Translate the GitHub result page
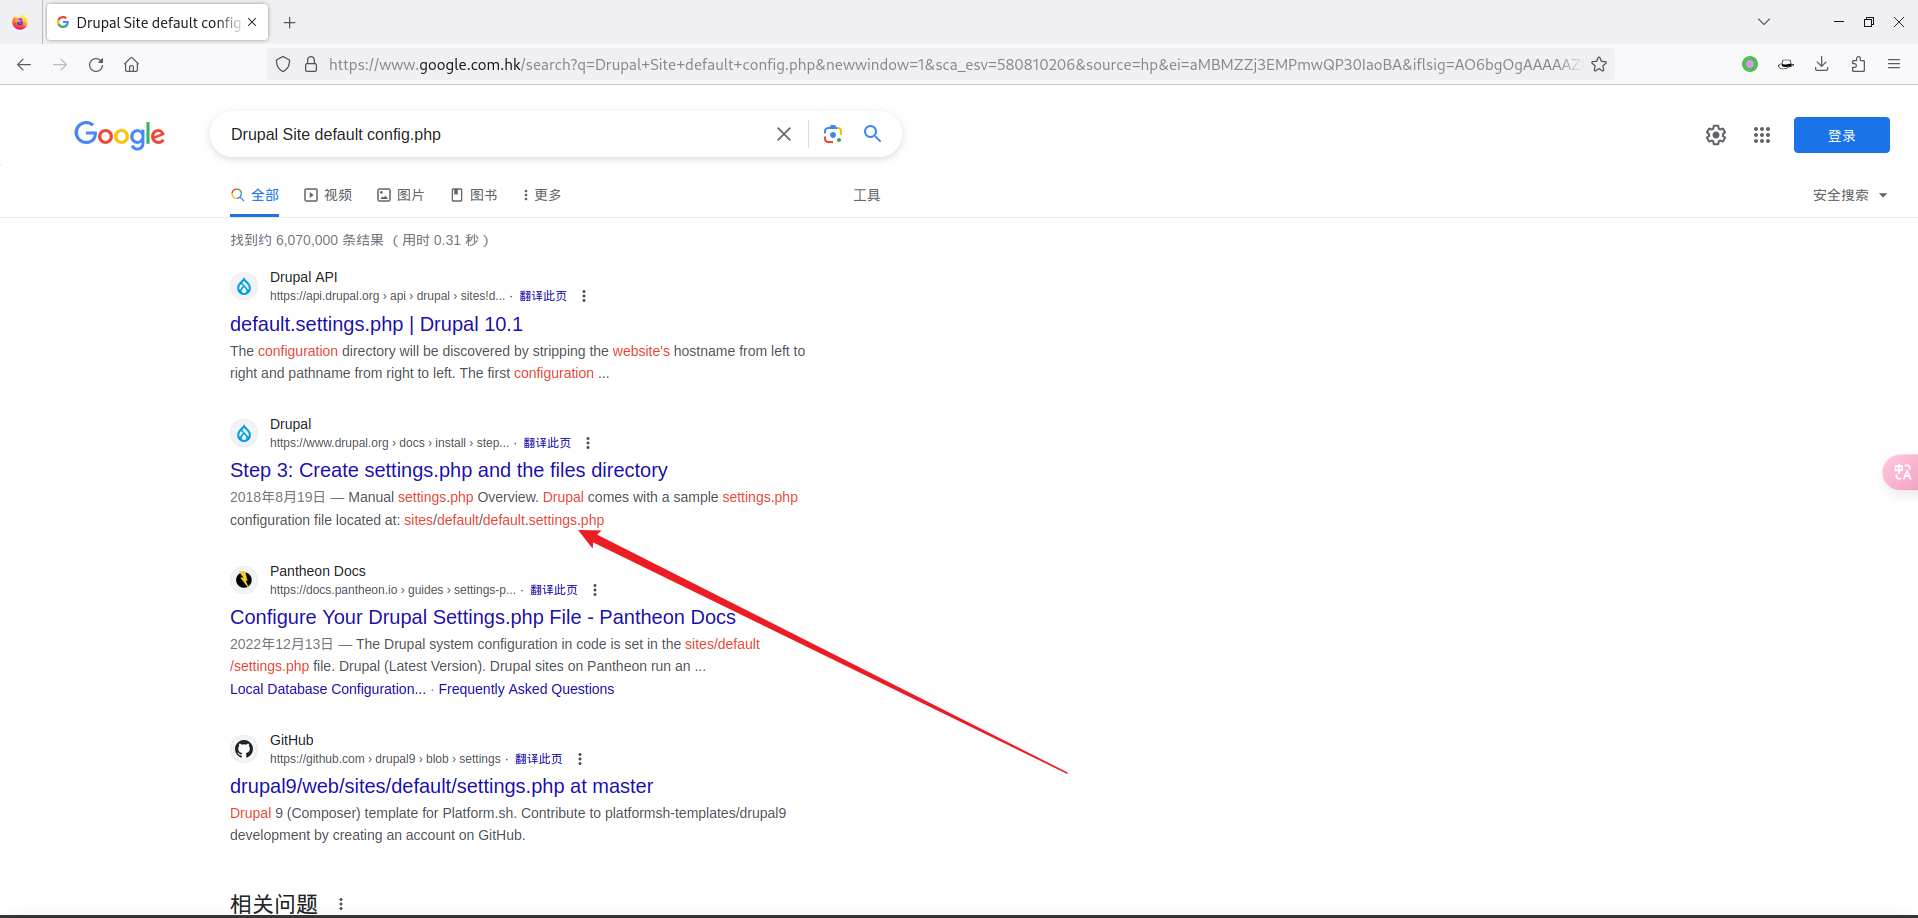The height and width of the screenshot is (918, 1918). (539, 759)
